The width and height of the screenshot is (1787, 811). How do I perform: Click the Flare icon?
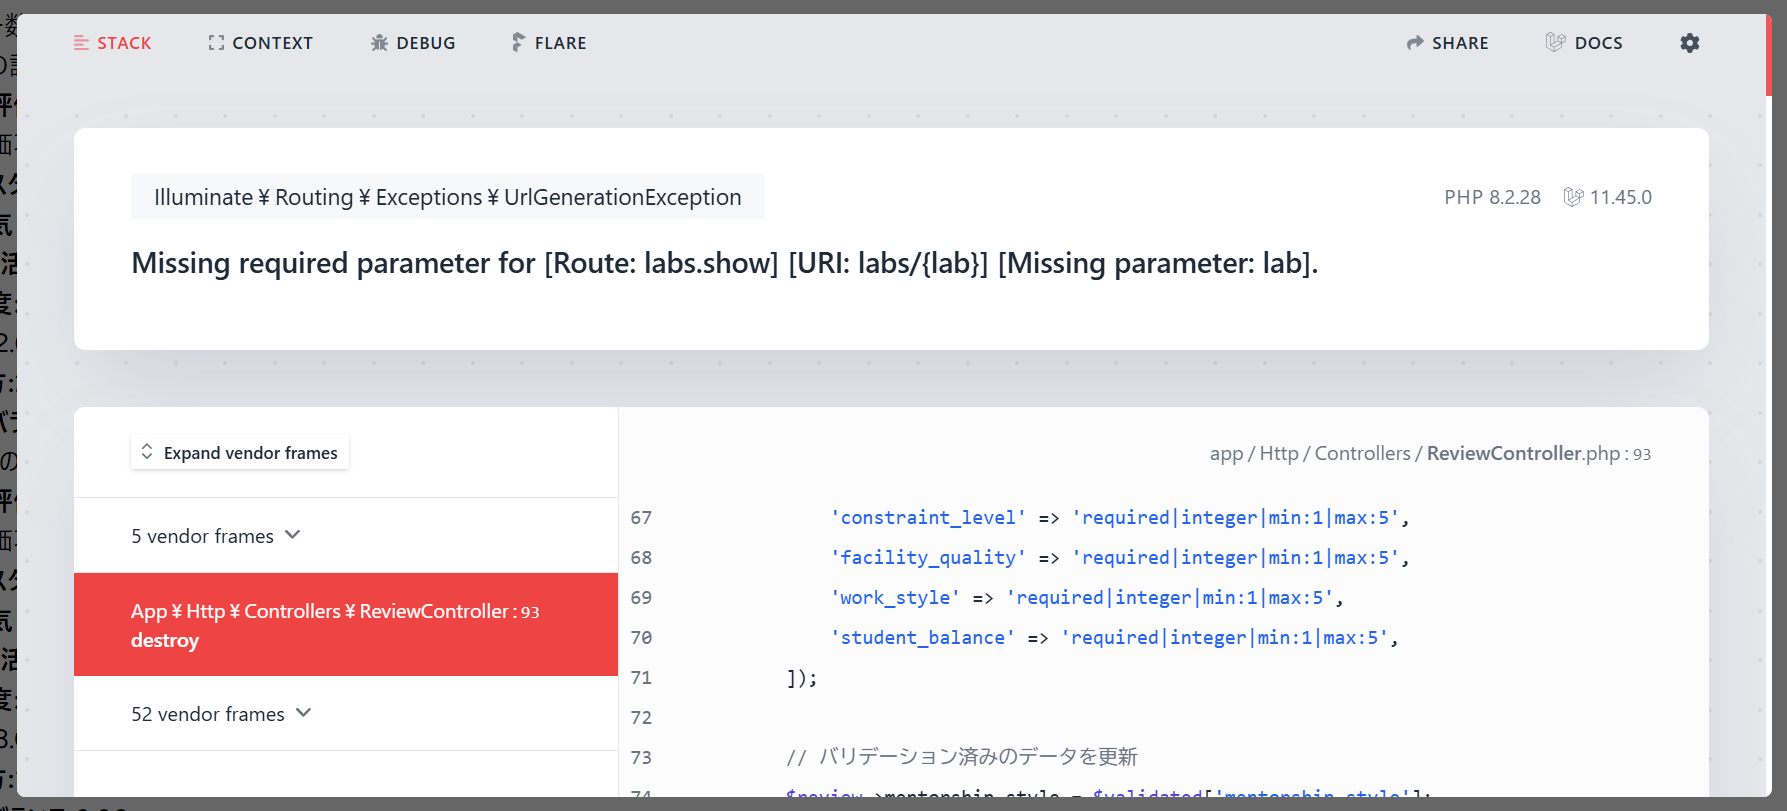[518, 42]
